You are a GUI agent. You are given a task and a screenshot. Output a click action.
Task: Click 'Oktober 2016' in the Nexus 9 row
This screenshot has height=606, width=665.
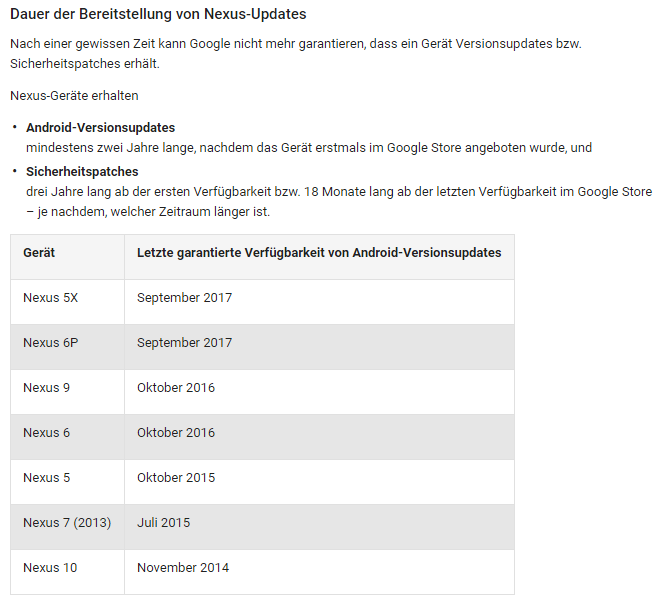coord(176,388)
